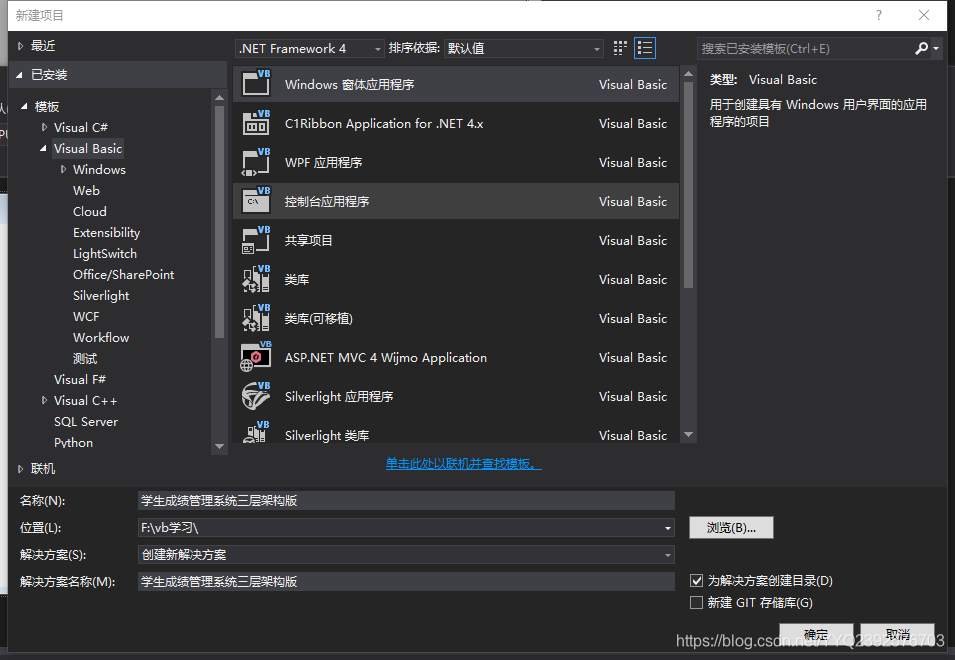Collapse the 已安装 section
This screenshot has height=660, width=955.
[19, 75]
